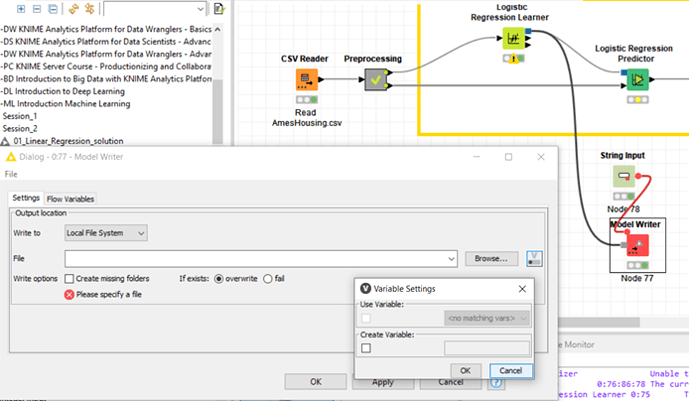This screenshot has height=402, width=690.
Task: Select the Logistic Regression Learner node icon
Action: [x=514, y=39]
